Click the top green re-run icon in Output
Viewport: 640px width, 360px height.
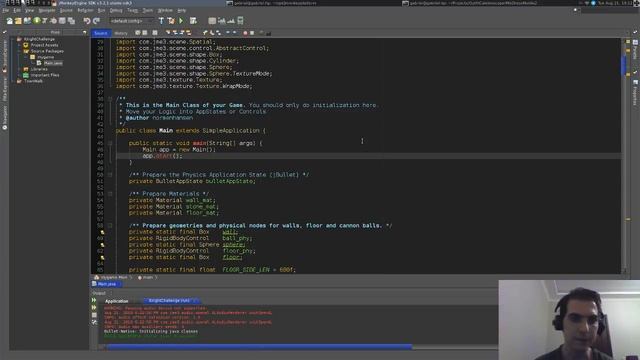pyautogui.click(x=94, y=300)
